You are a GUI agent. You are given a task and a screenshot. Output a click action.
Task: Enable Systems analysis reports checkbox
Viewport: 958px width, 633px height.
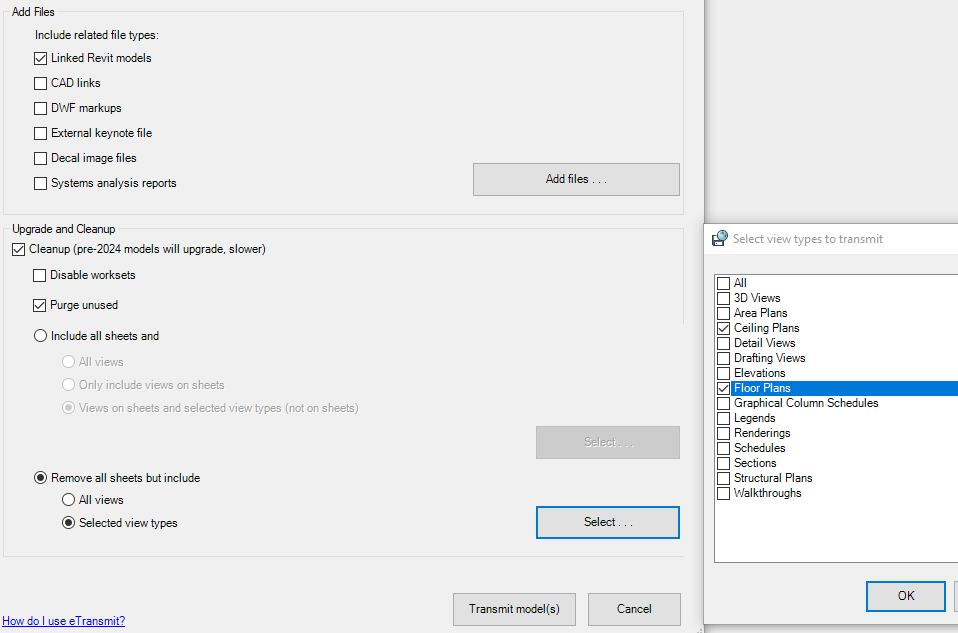[40, 184]
